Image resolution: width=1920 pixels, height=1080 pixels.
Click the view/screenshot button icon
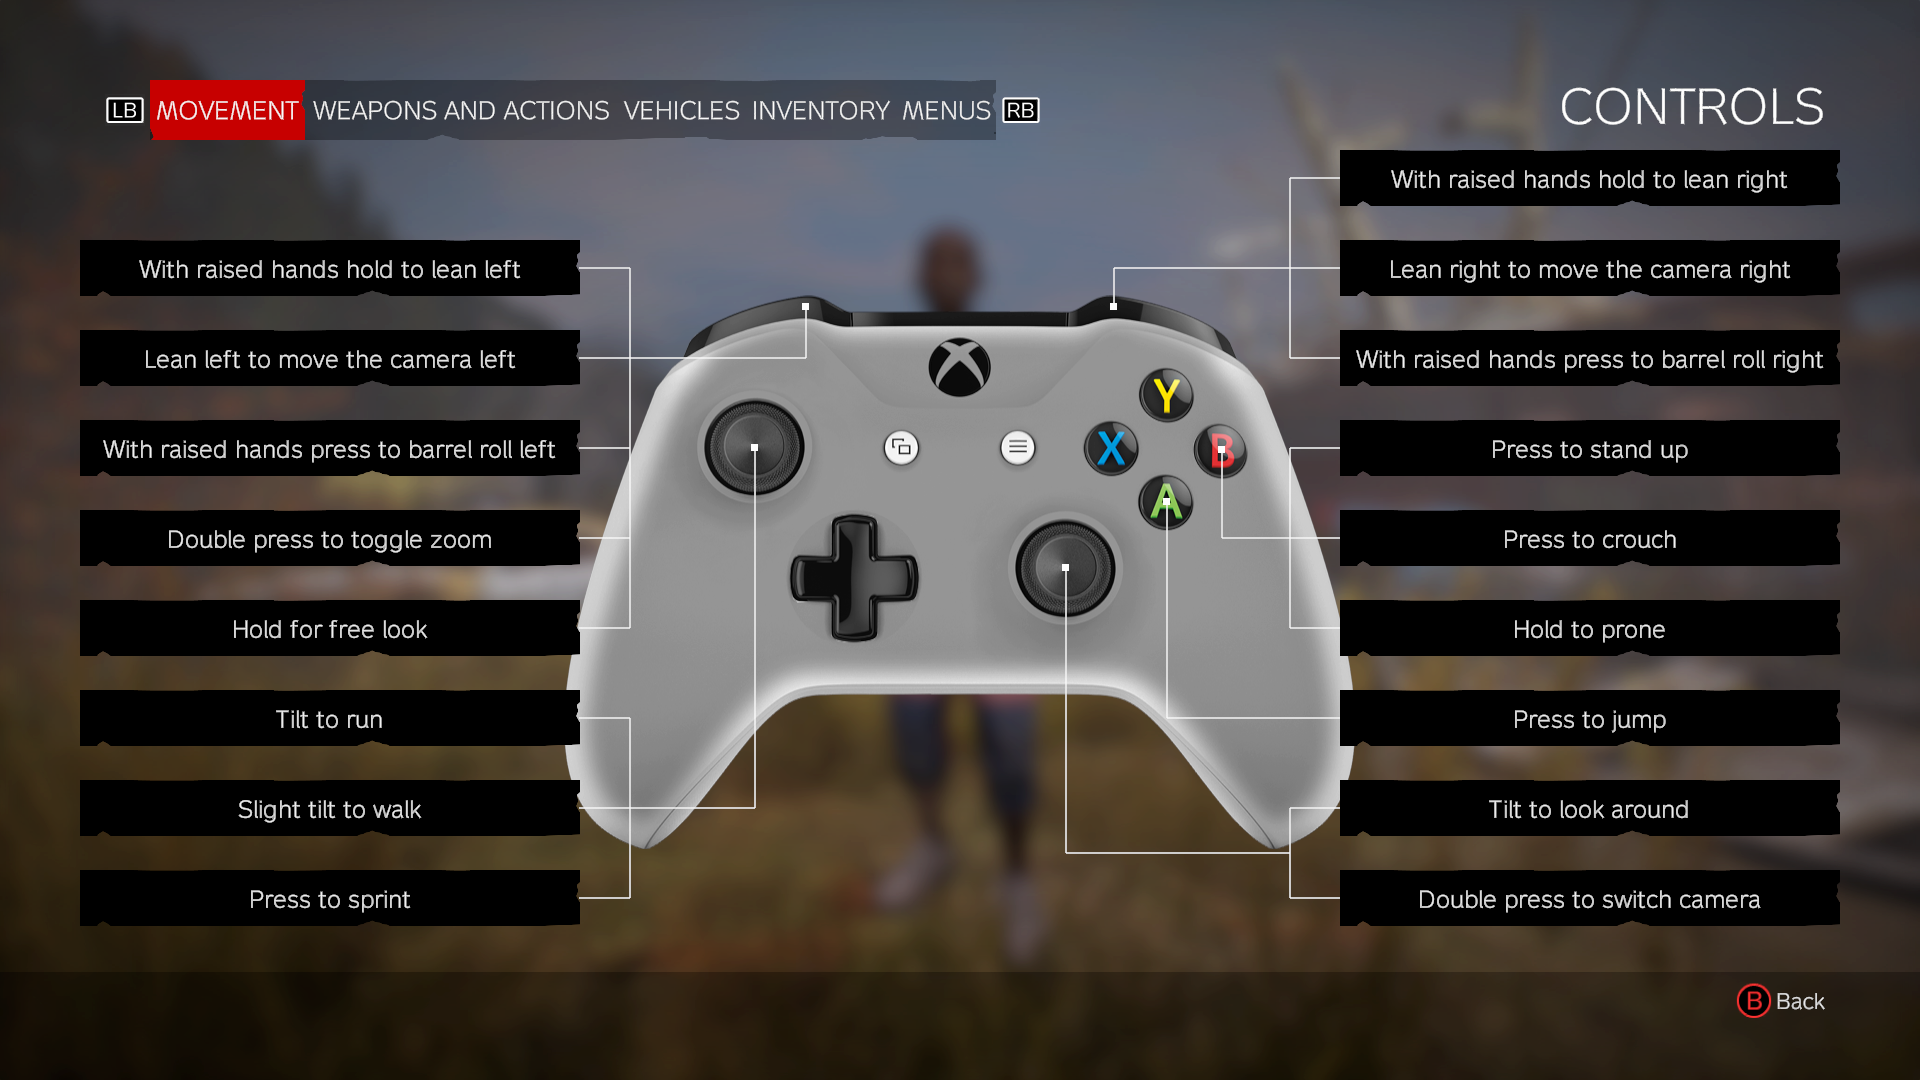point(899,447)
